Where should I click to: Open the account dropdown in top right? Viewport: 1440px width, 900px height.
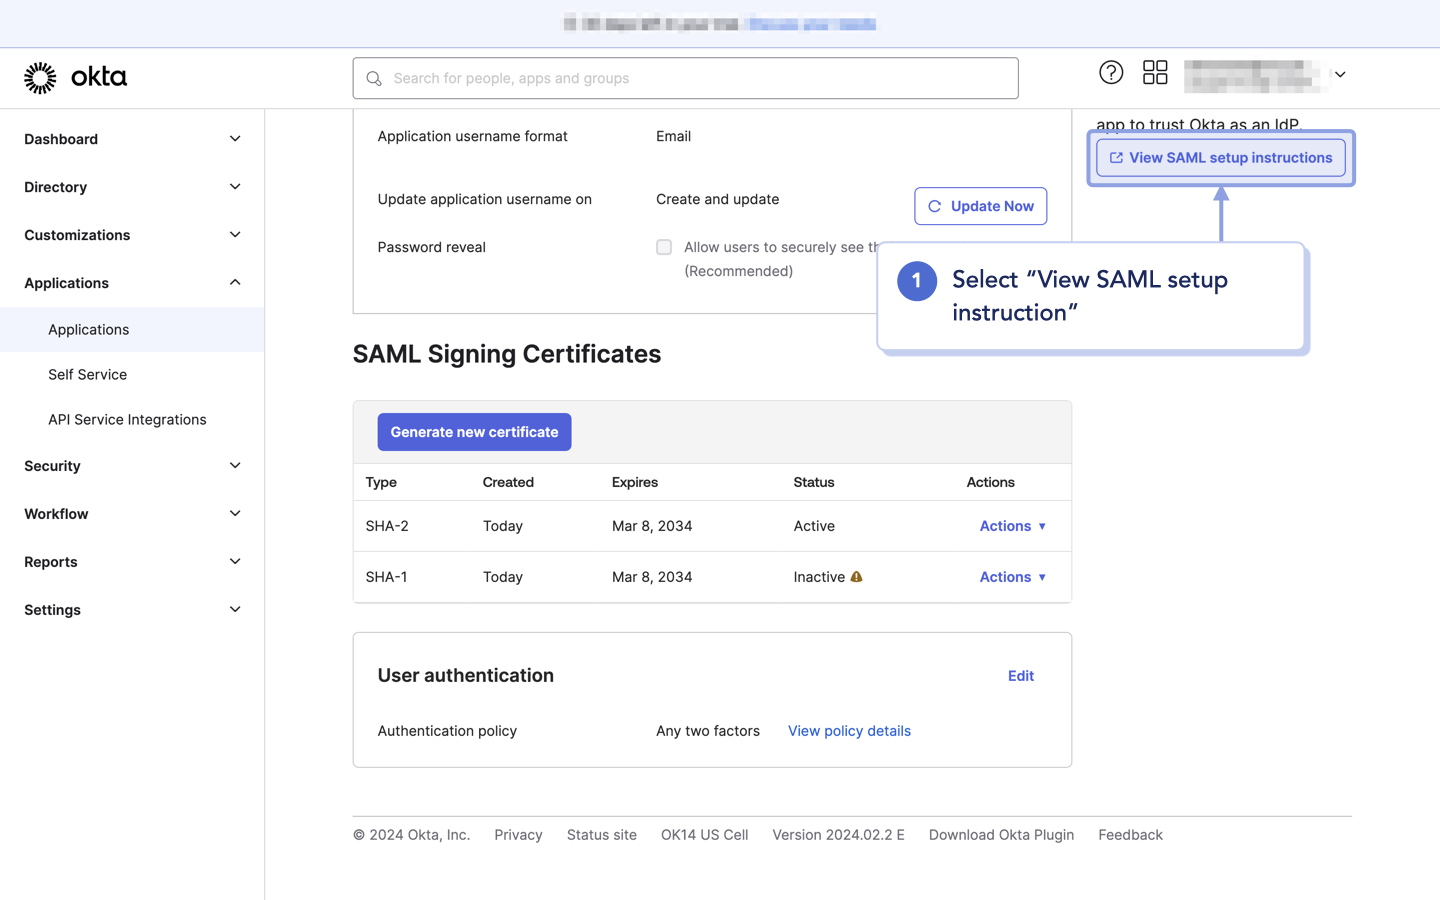(x=1340, y=74)
